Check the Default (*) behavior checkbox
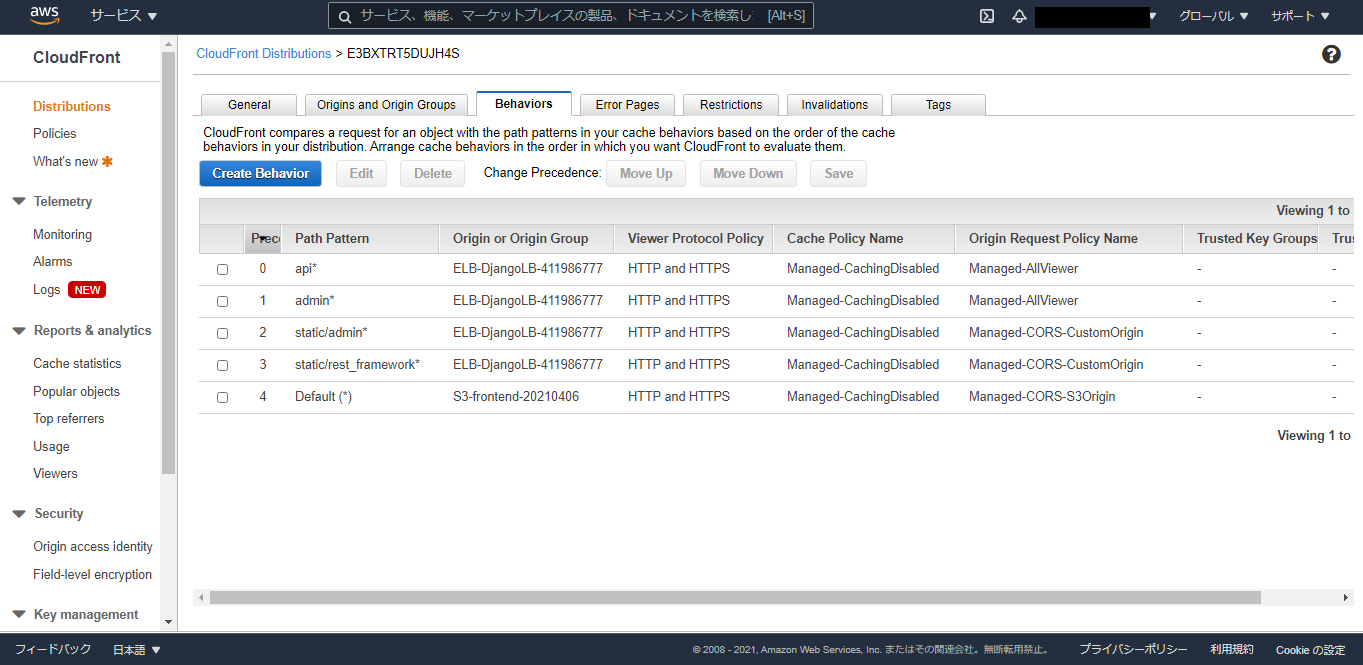Image resolution: width=1363 pixels, height=665 pixels. (222, 397)
